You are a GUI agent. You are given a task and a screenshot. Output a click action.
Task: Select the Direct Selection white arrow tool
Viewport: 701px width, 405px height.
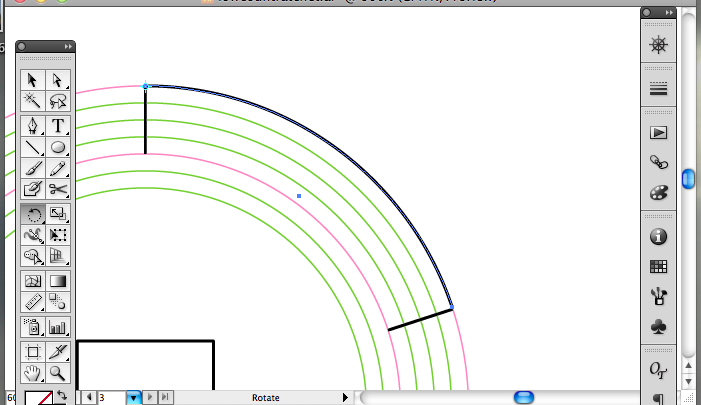coord(58,80)
